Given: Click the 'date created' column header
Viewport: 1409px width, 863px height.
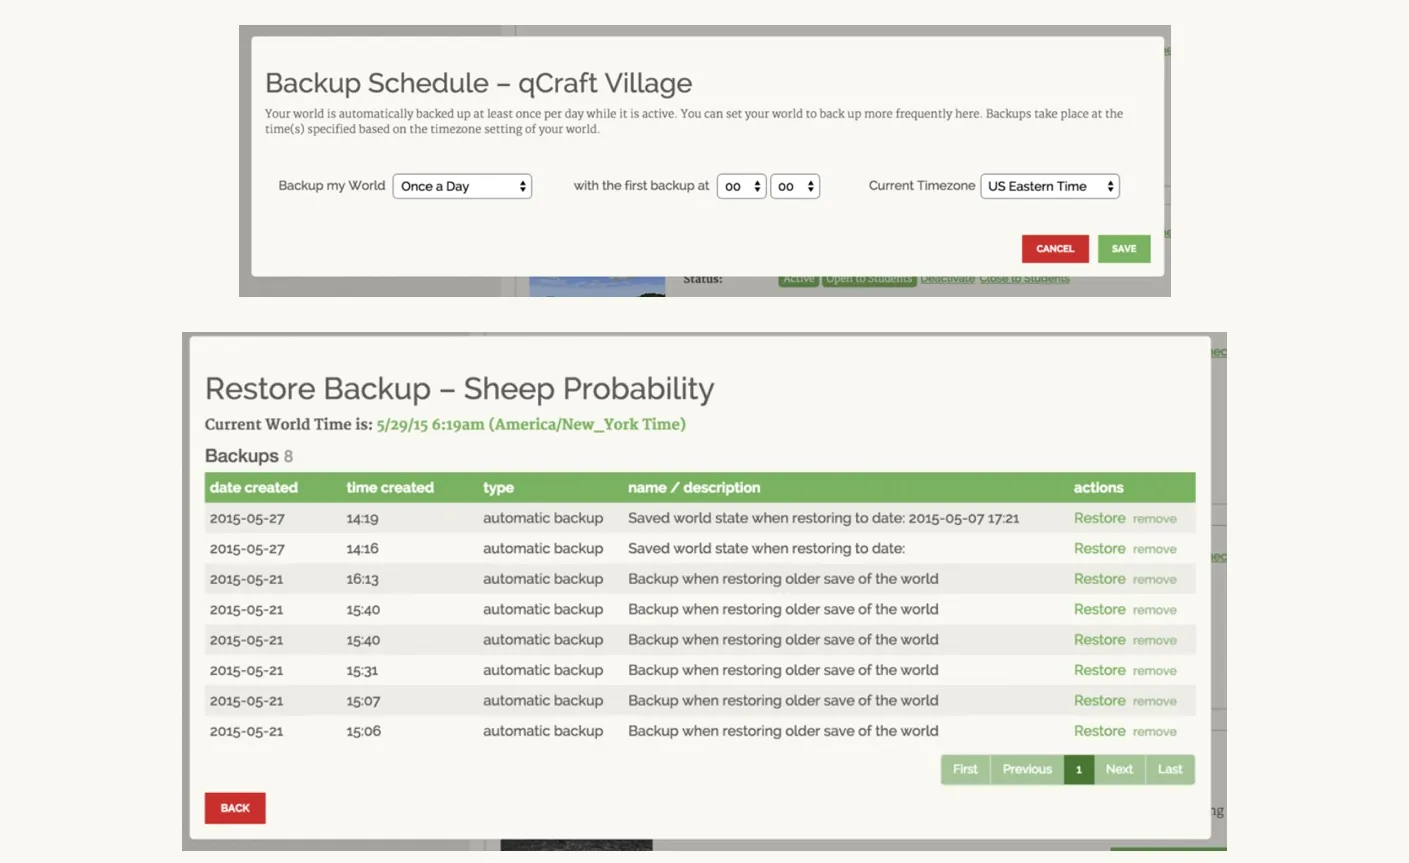Looking at the screenshot, I should pos(254,487).
